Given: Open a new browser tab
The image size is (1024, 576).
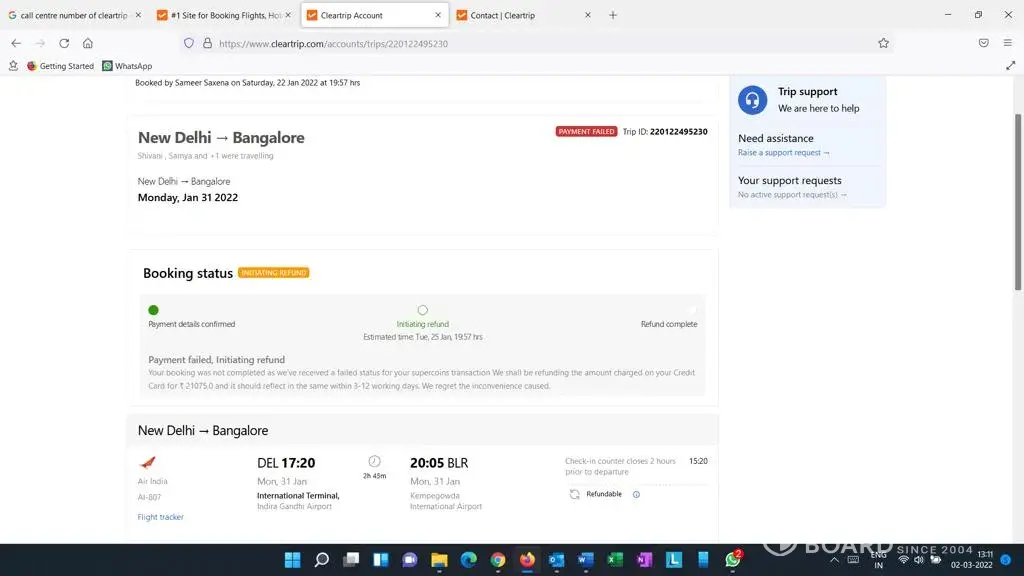Looking at the screenshot, I should click(x=613, y=15).
